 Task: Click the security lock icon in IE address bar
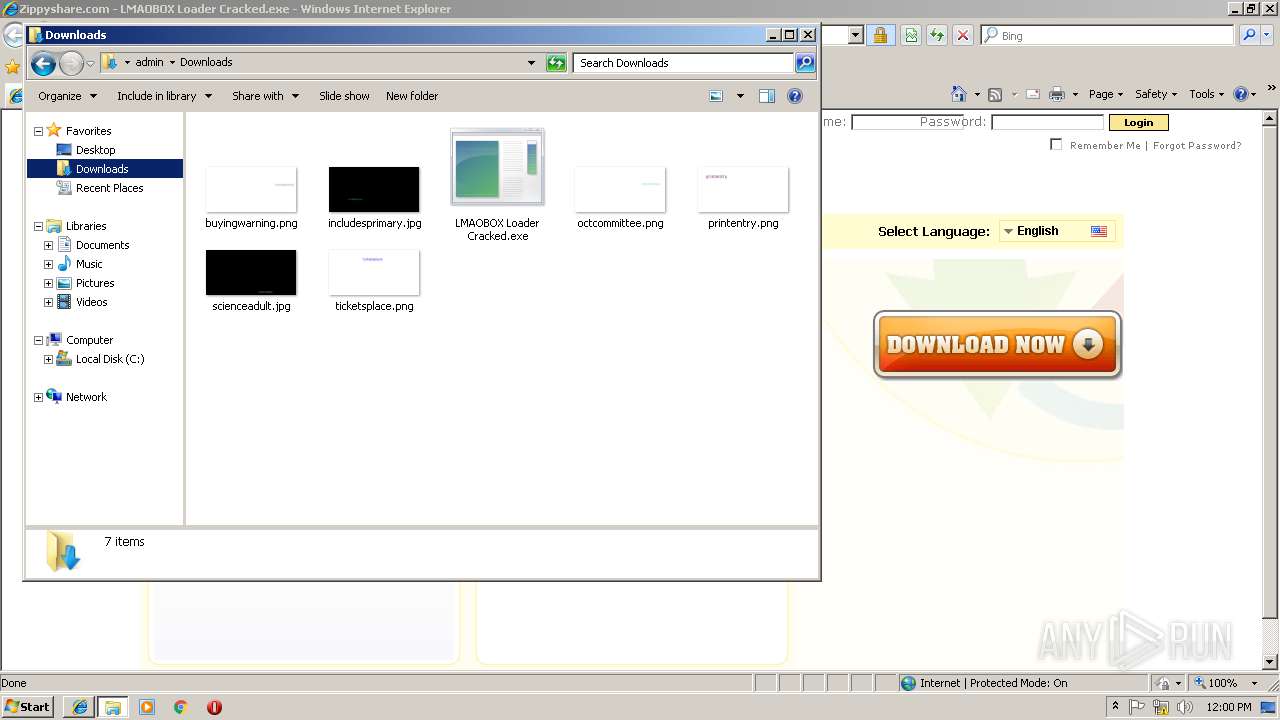(x=880, y=35)
